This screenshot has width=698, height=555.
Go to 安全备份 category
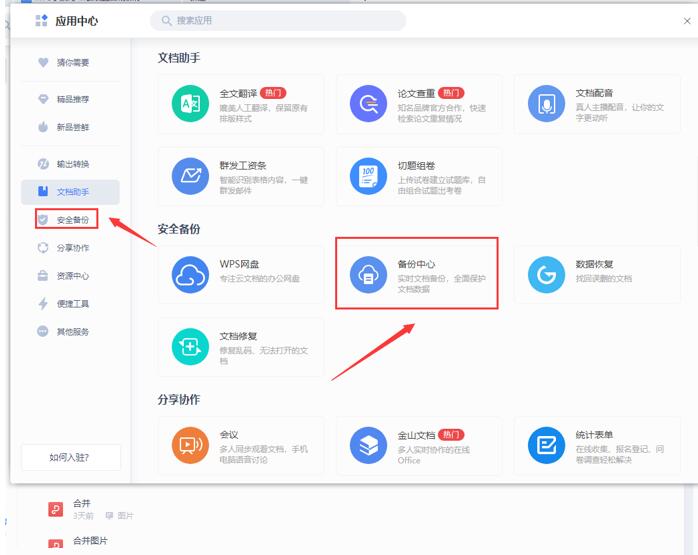pyautogui.click(x=70, y=219)
